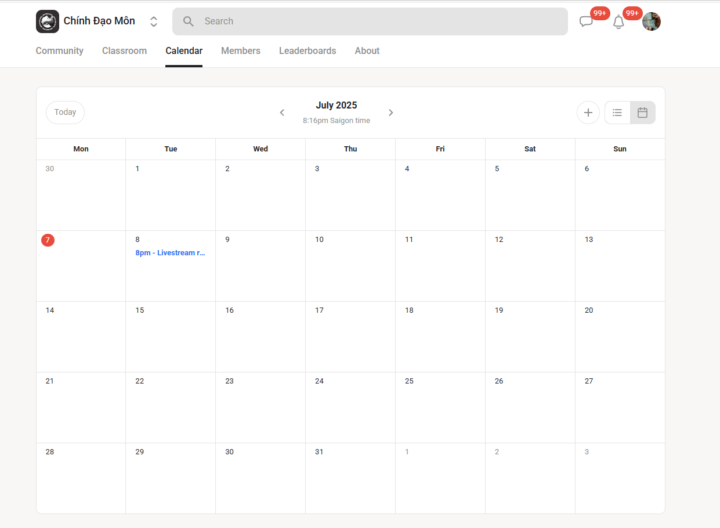Screen dimensions: 720x528
Task: Open the Leaderboards tab
Action: (308, 51)
